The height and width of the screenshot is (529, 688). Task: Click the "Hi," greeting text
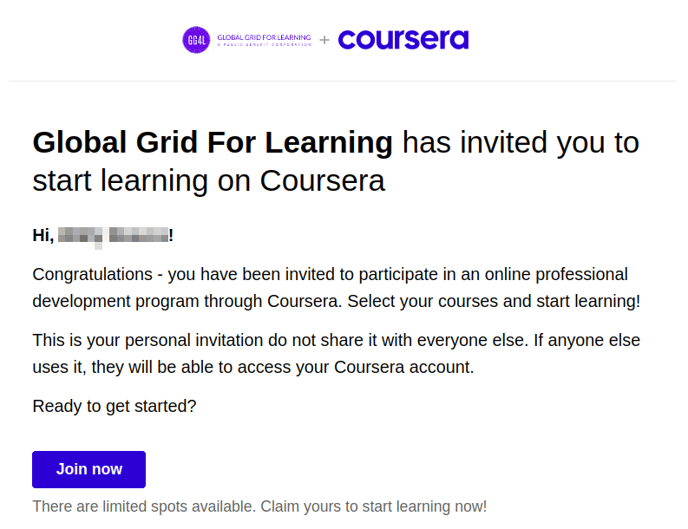click(43, 236)
